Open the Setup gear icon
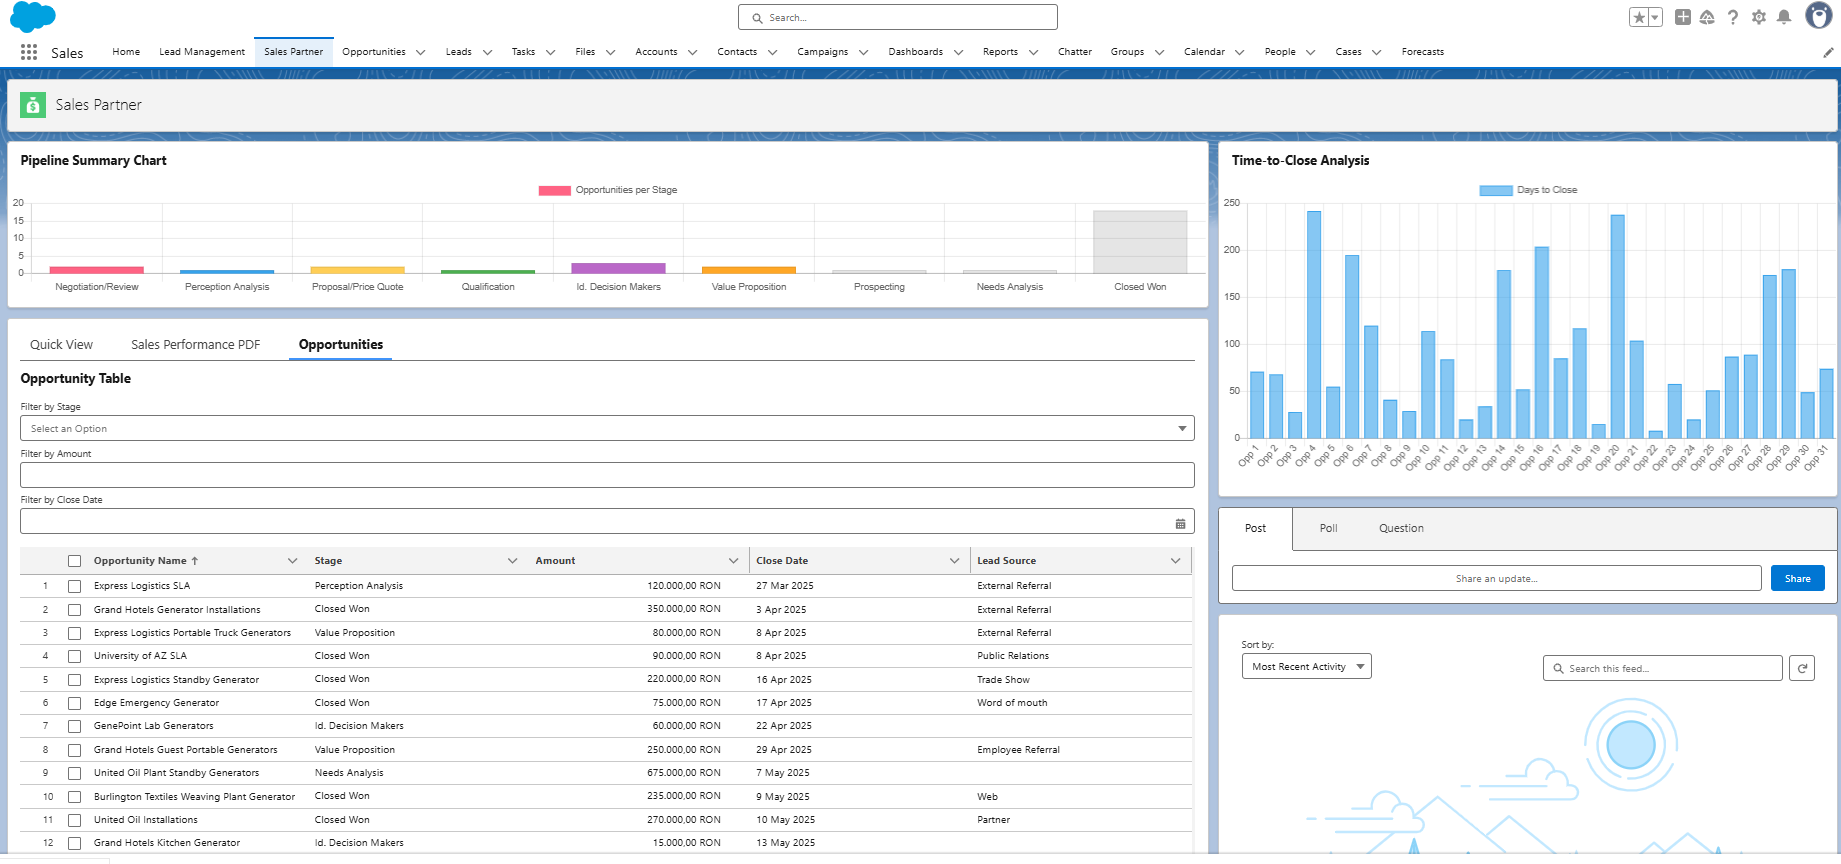The height and width of the screenshot is (864, 1841). coord(1759,17)
